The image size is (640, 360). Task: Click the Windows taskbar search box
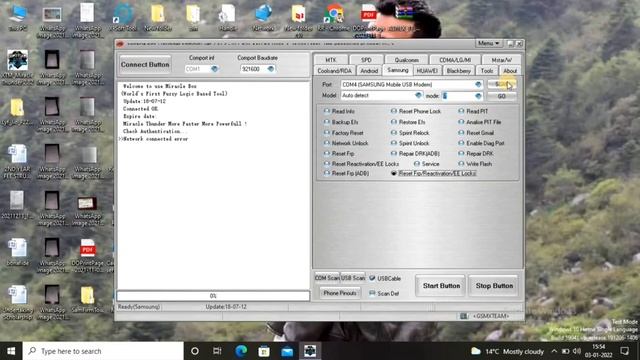pos(103,351)
